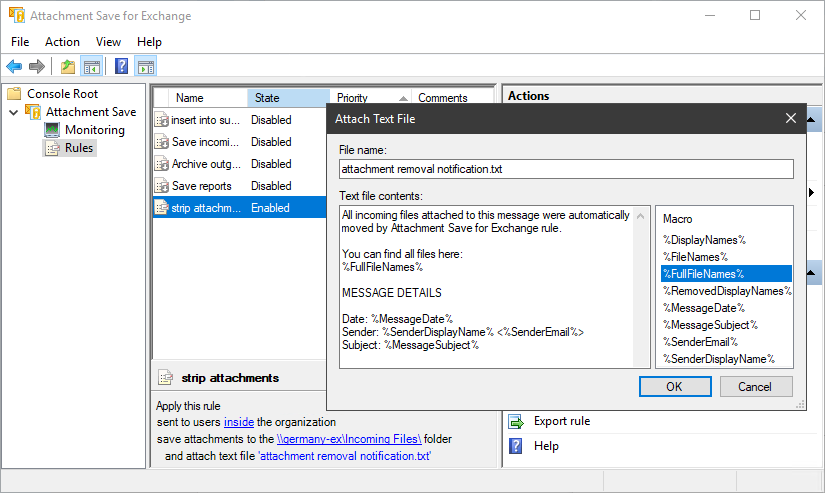
Task: Select the %DisplayNames% macro
Action: click(704, 240)
